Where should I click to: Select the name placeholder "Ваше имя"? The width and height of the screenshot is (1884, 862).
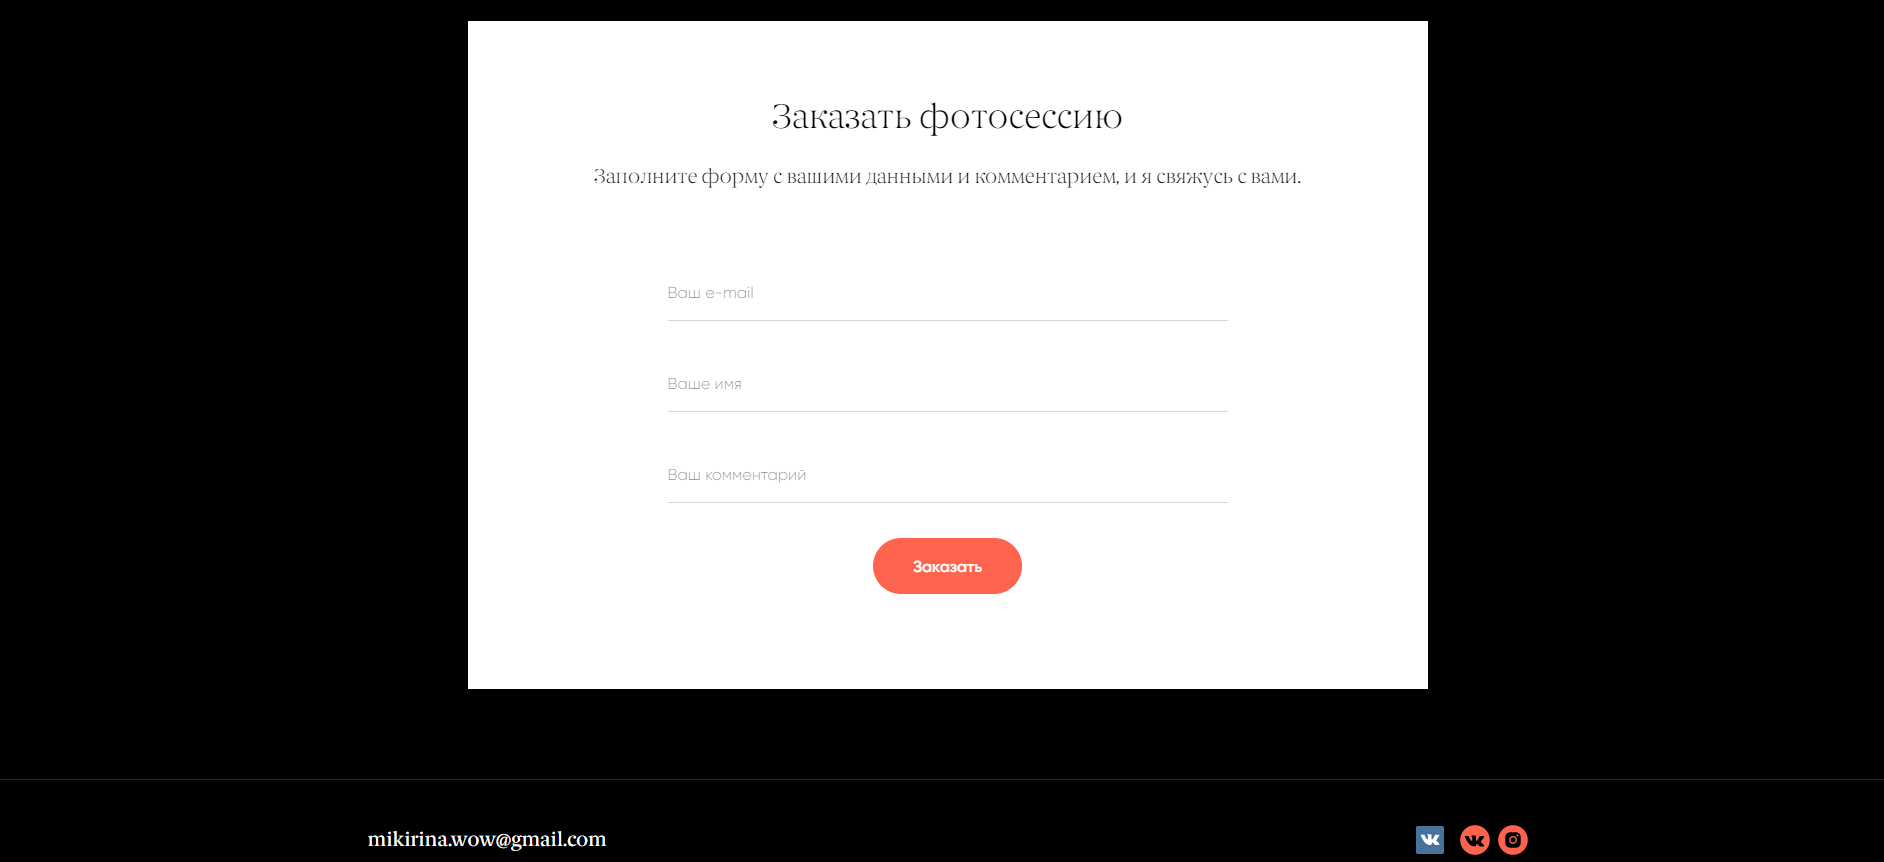point(704,384)
